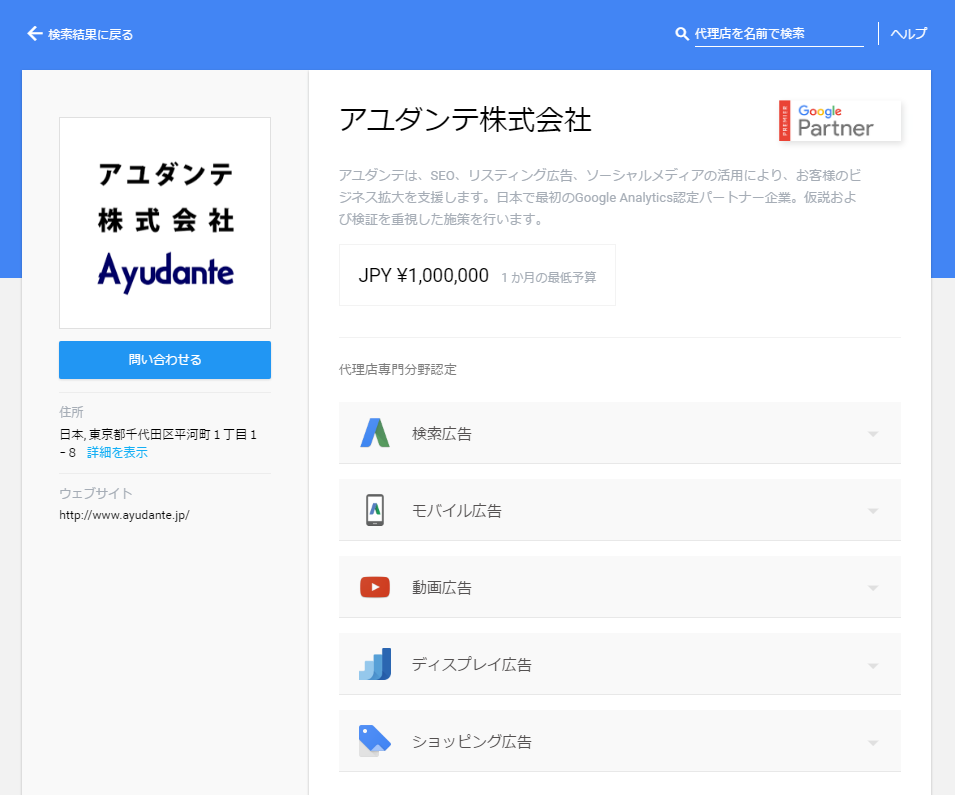
Task: Expand the 検索広告 section arrow
Action: pos(873,434)
